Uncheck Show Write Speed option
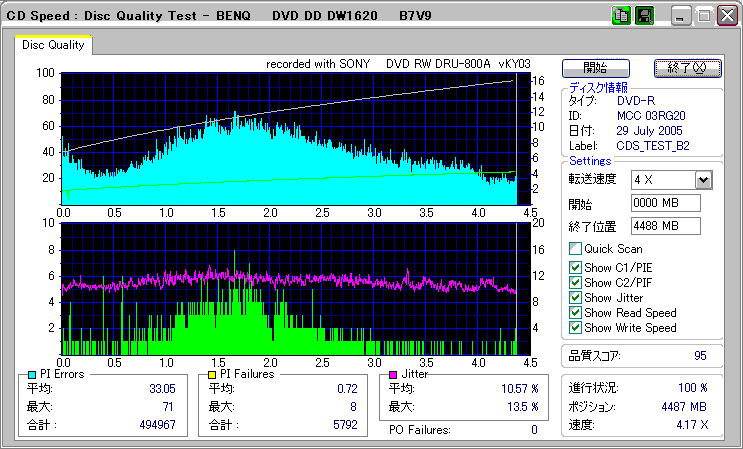Screen dimensions: 743x449 575,328
